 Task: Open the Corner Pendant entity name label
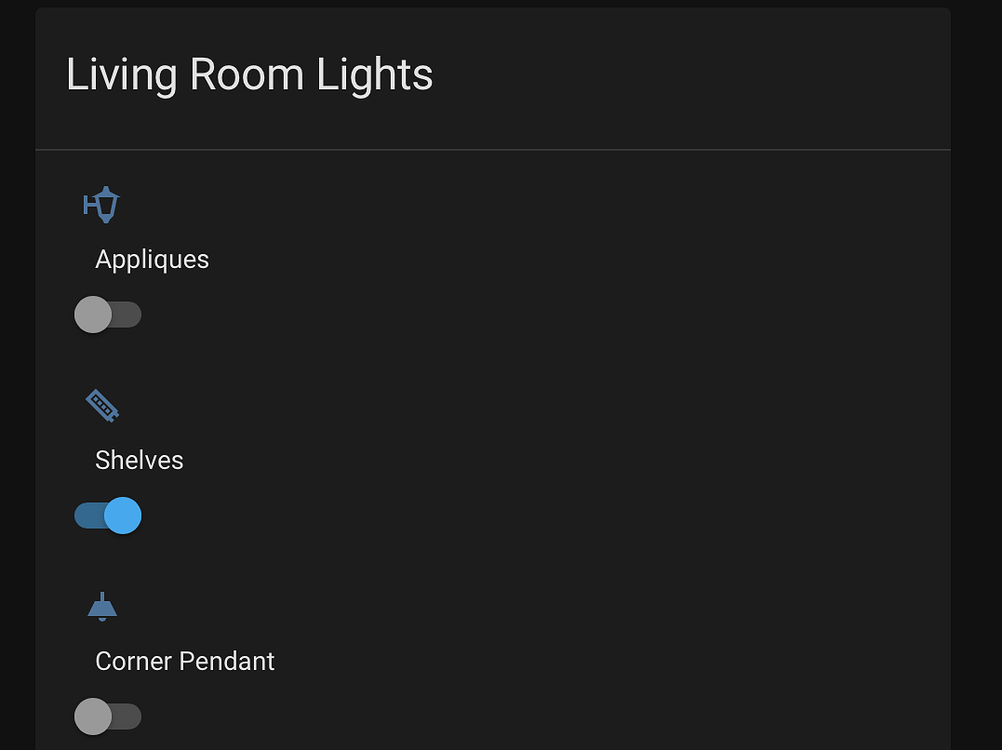tap(185, 662)
